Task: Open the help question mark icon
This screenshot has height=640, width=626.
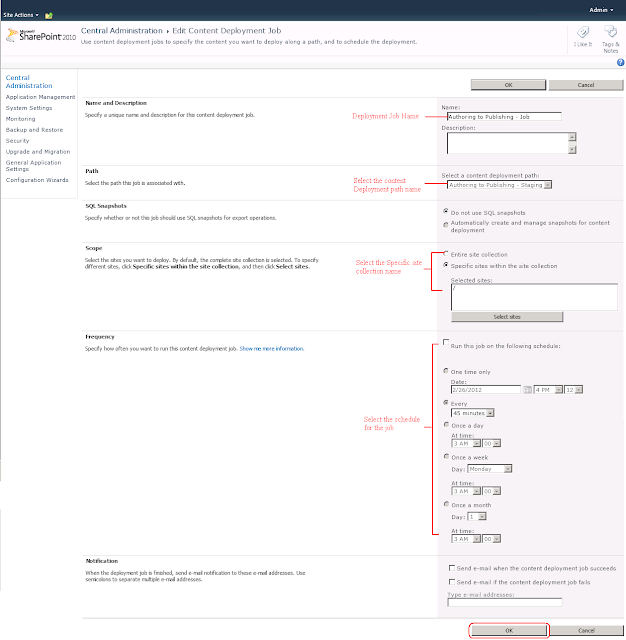Action: pyautogui.click(x=620, y=62)
